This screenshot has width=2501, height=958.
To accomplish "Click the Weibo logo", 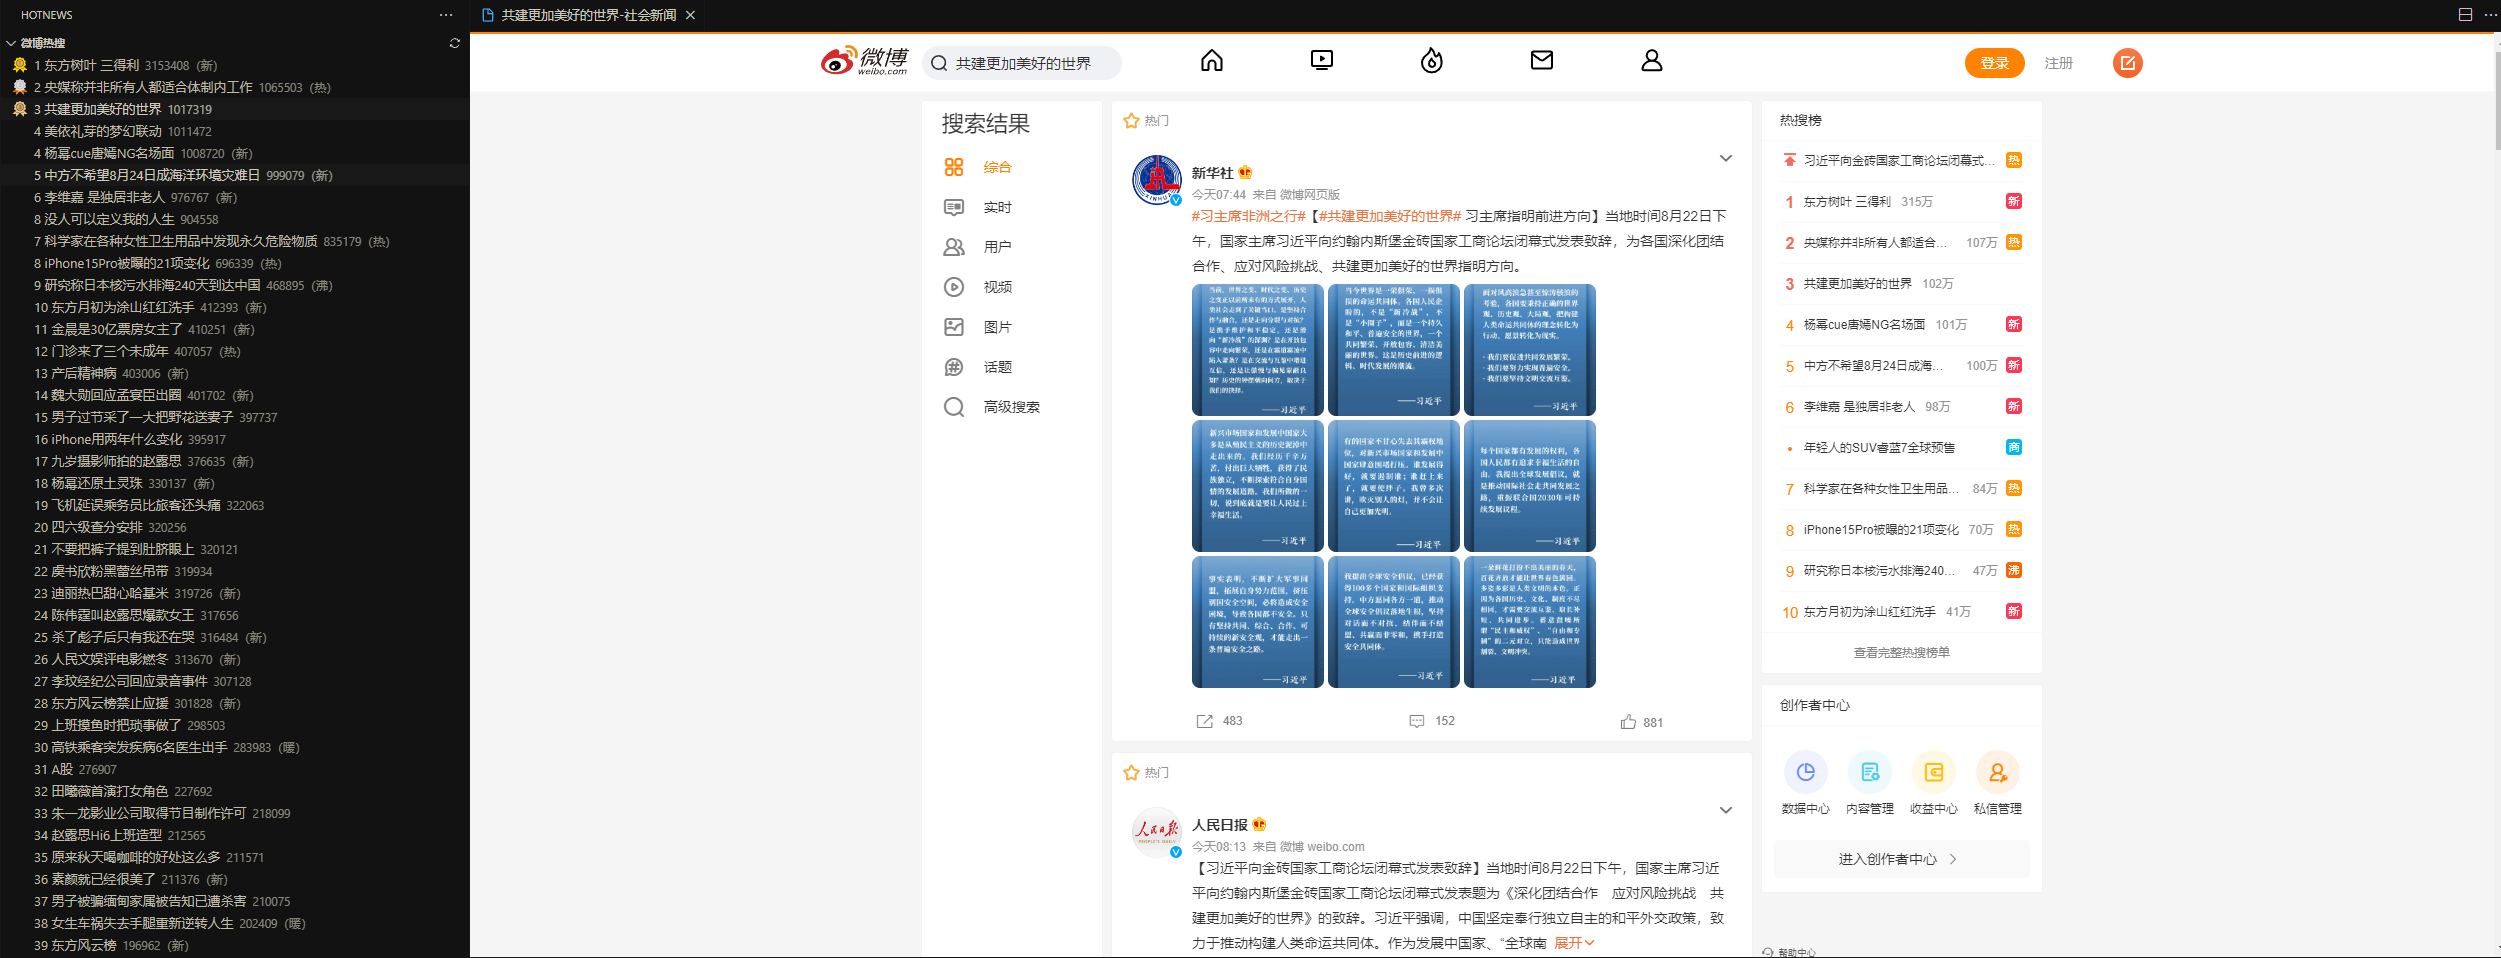I will coord(864,61).
